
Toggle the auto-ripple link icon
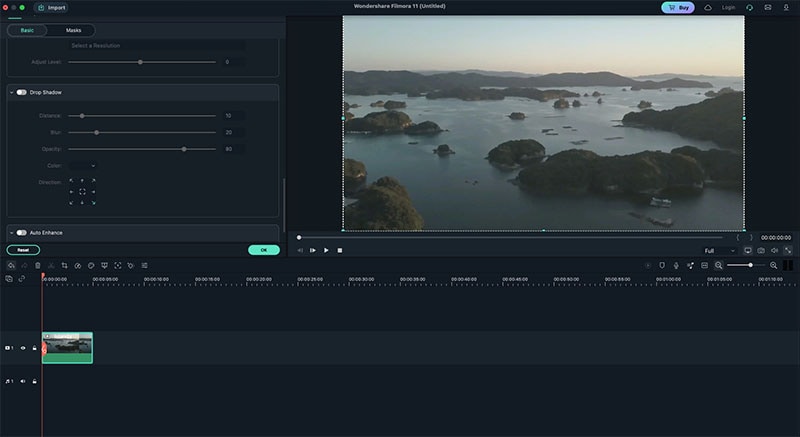pyautogui.click(x=22, y=278)
